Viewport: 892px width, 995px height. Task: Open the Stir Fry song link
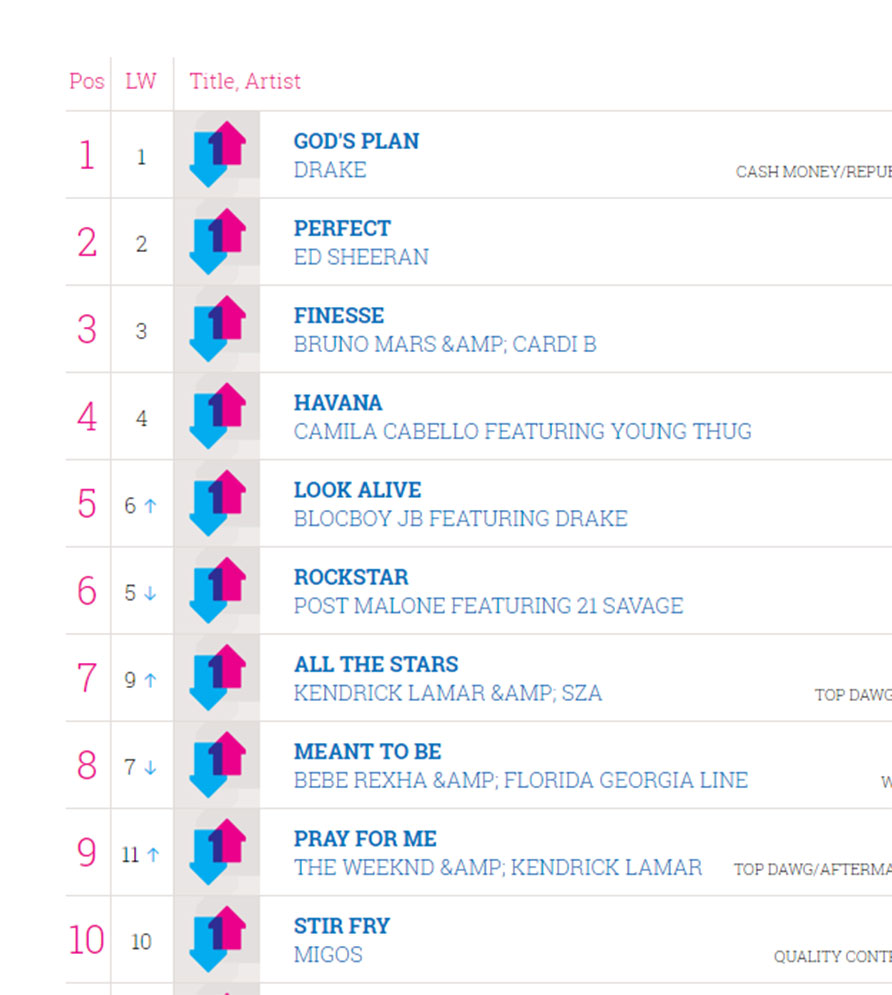click(341, 926)
